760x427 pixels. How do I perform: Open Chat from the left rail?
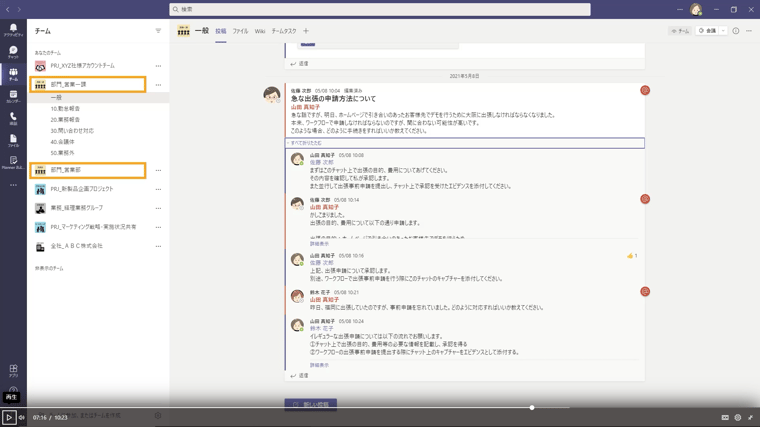tap(13, 52)
